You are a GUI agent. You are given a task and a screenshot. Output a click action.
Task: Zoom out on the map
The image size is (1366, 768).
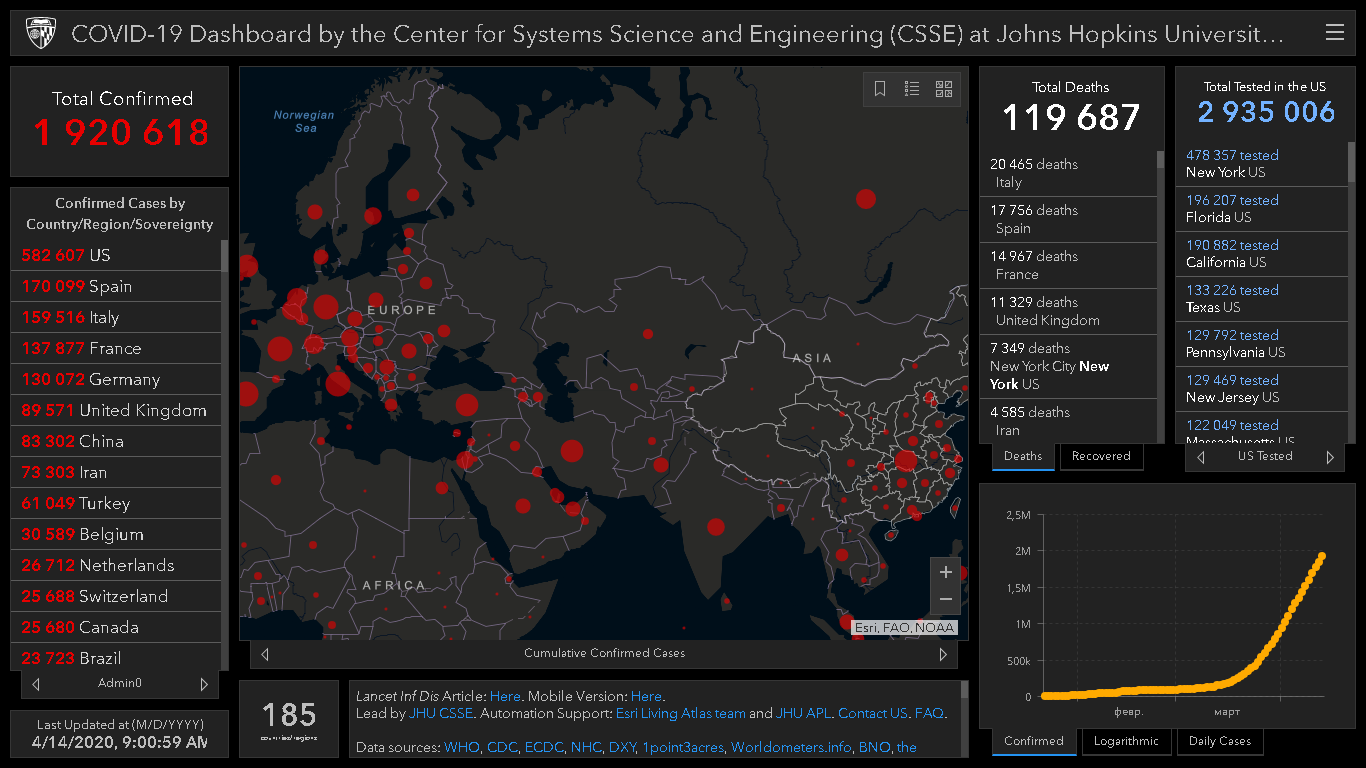(945, 600)
